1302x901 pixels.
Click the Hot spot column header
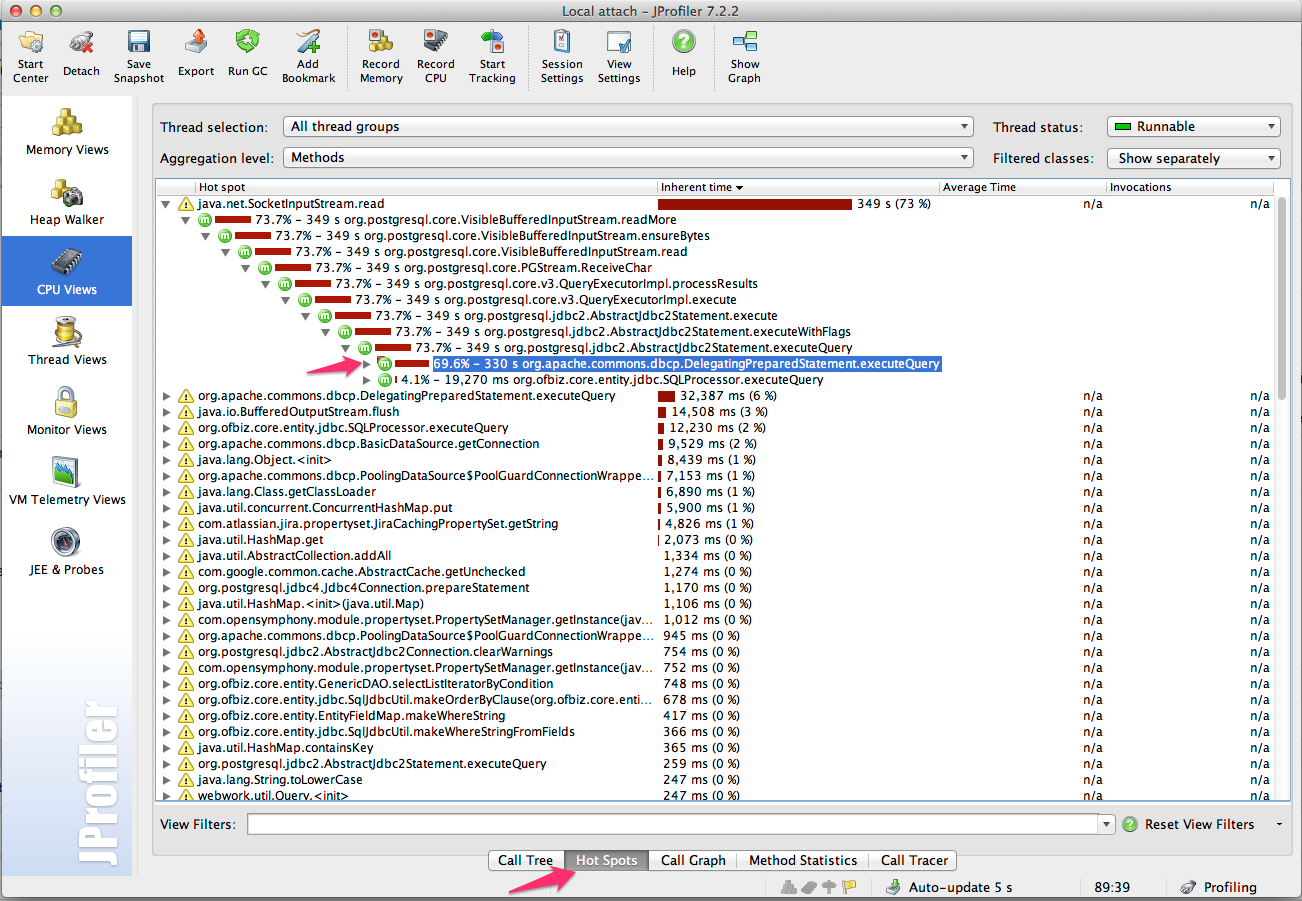(x=425, y=187)
